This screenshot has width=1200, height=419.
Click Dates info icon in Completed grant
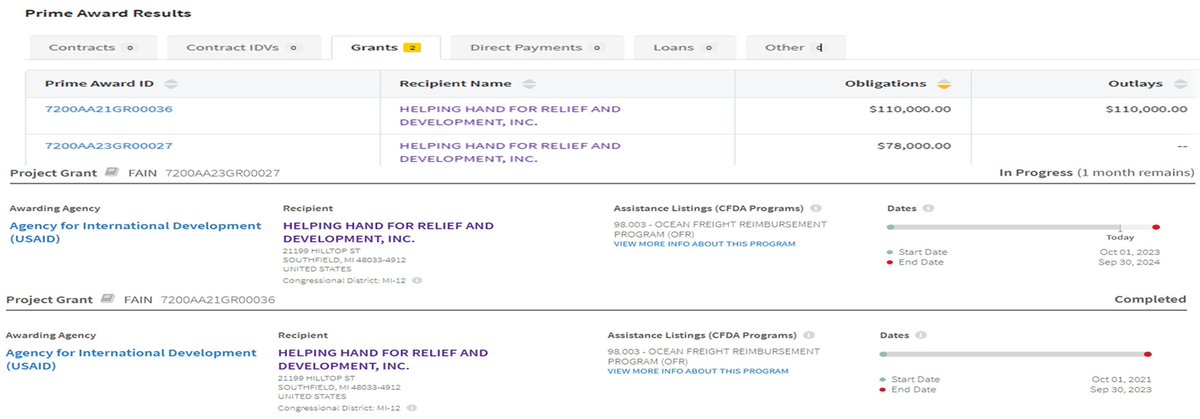[x=923, y=335]
